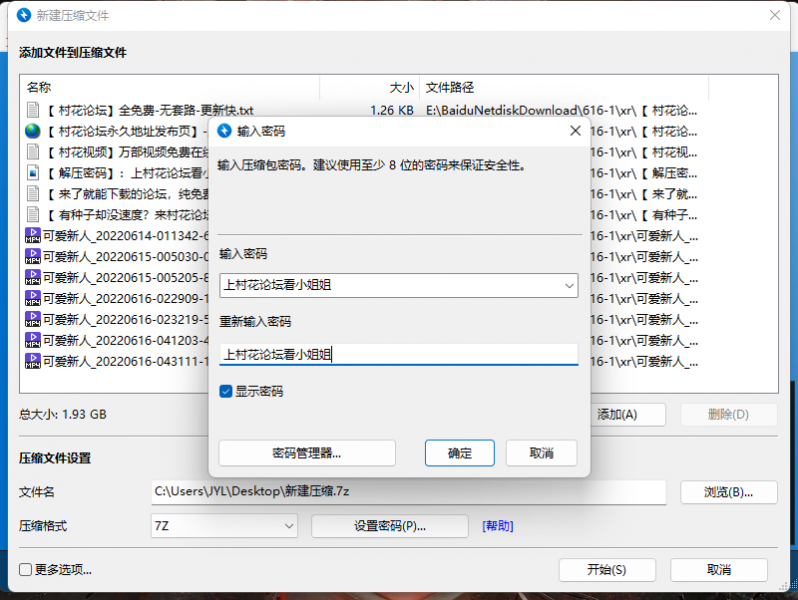Enable the 更多选项 checkbox
This screenshot has width=798, height=600.
(x=26, y=570)
